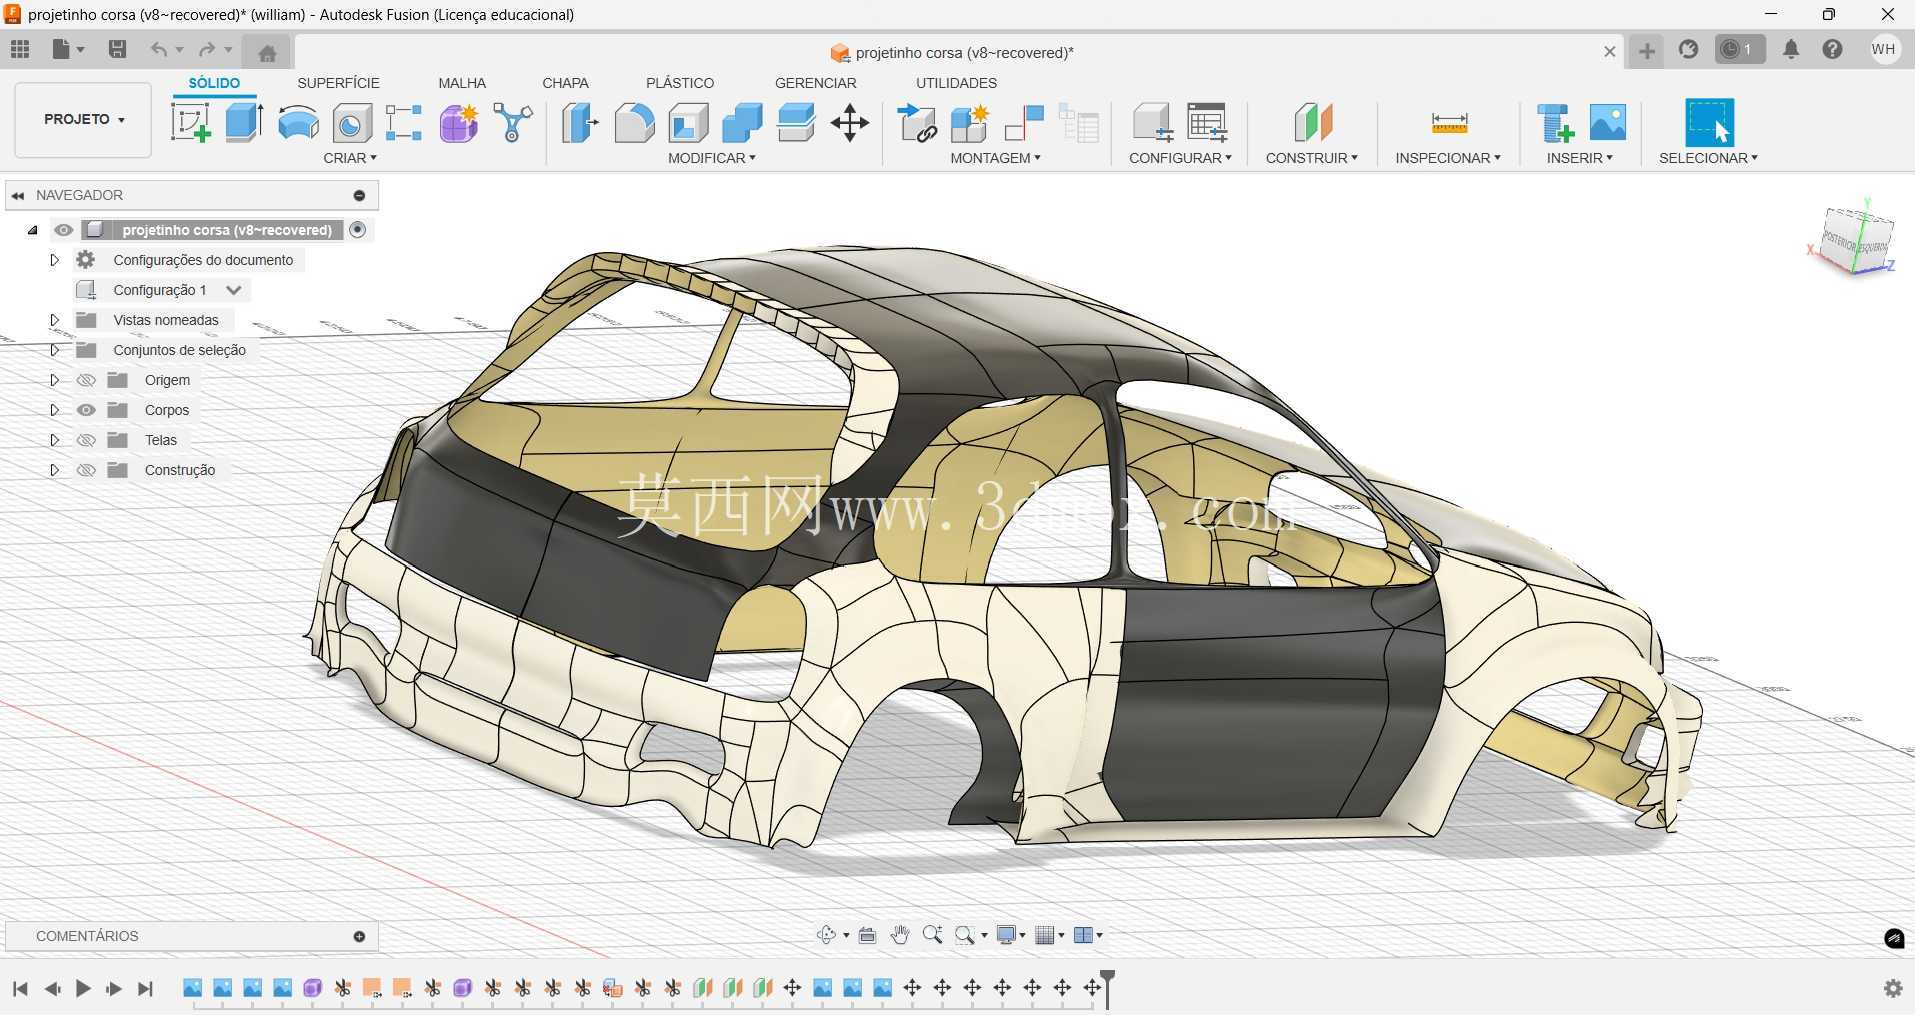This screenshot has height=1015, width=1915.
Task: Open the MODIFICAR menu label
Action: 711,158
